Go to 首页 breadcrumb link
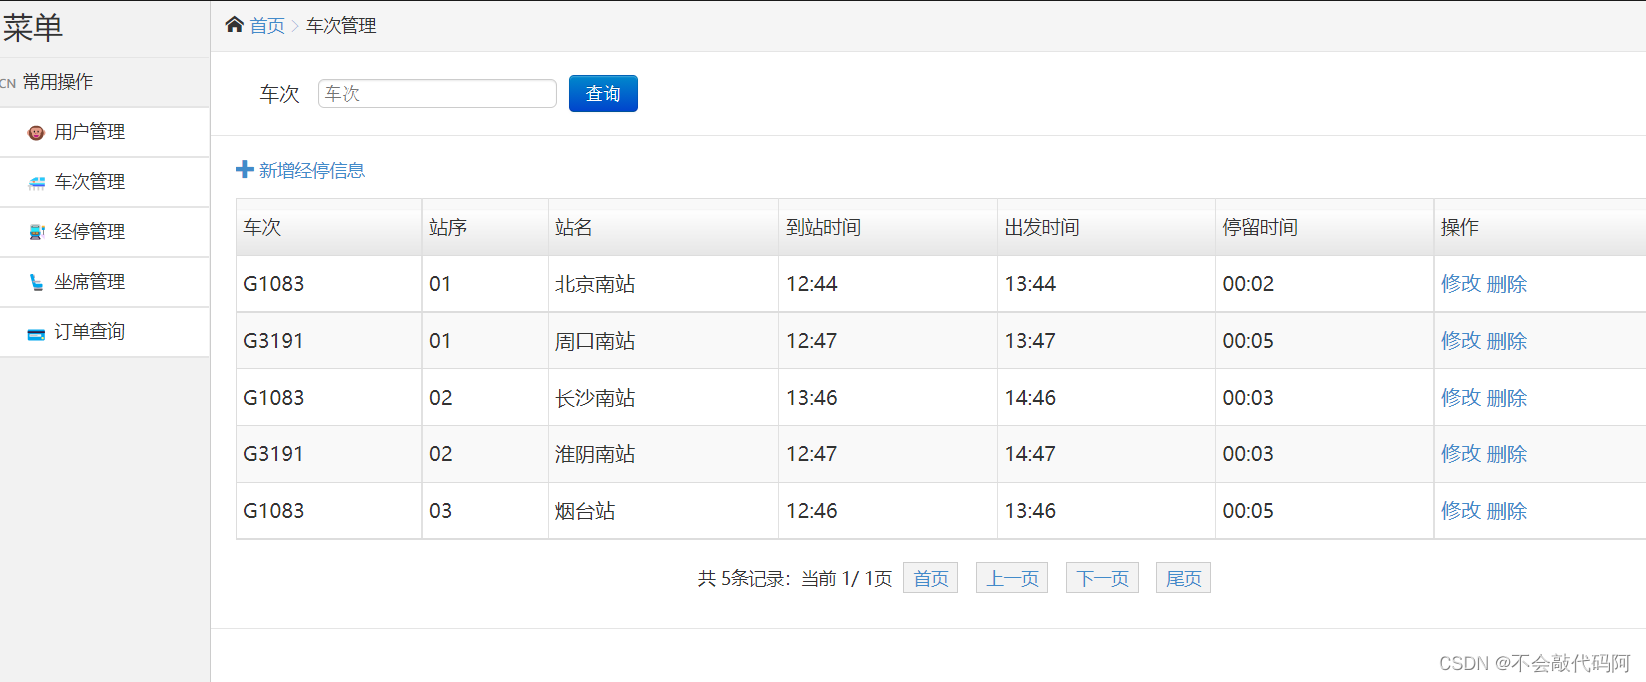 pyautogui.click(x=267, y=25)
